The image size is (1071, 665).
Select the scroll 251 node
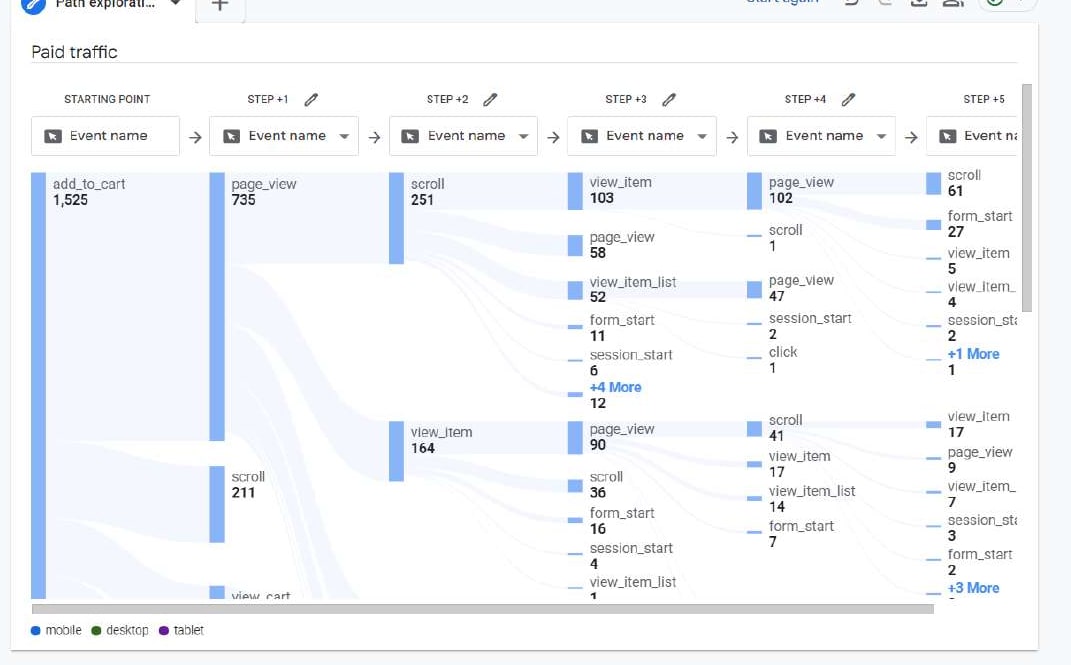click(x=396, y=218)
